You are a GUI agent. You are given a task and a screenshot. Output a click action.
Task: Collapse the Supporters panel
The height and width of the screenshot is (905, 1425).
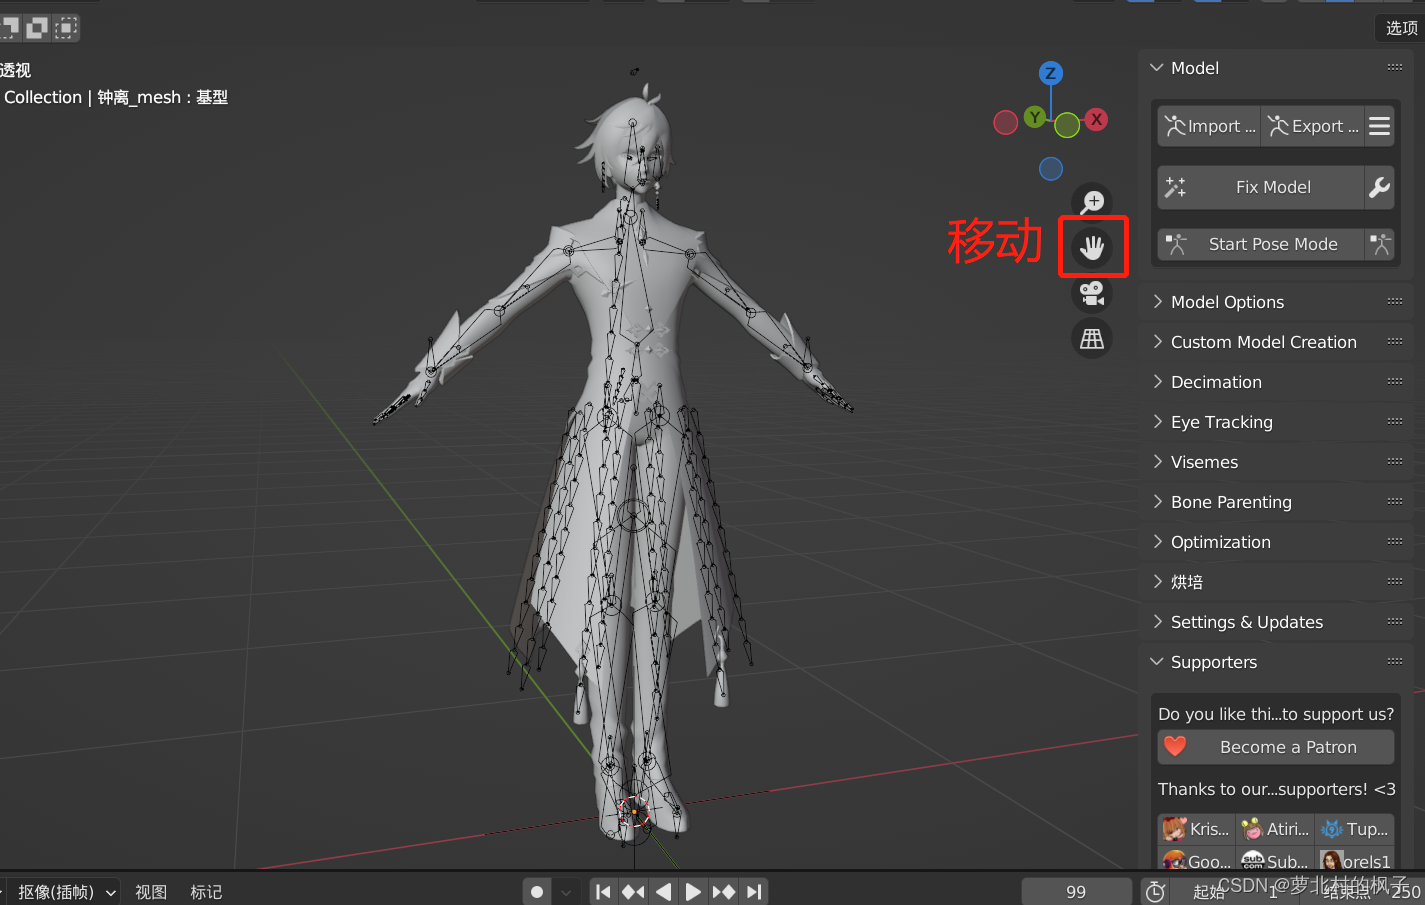[x=1157, y=662]
